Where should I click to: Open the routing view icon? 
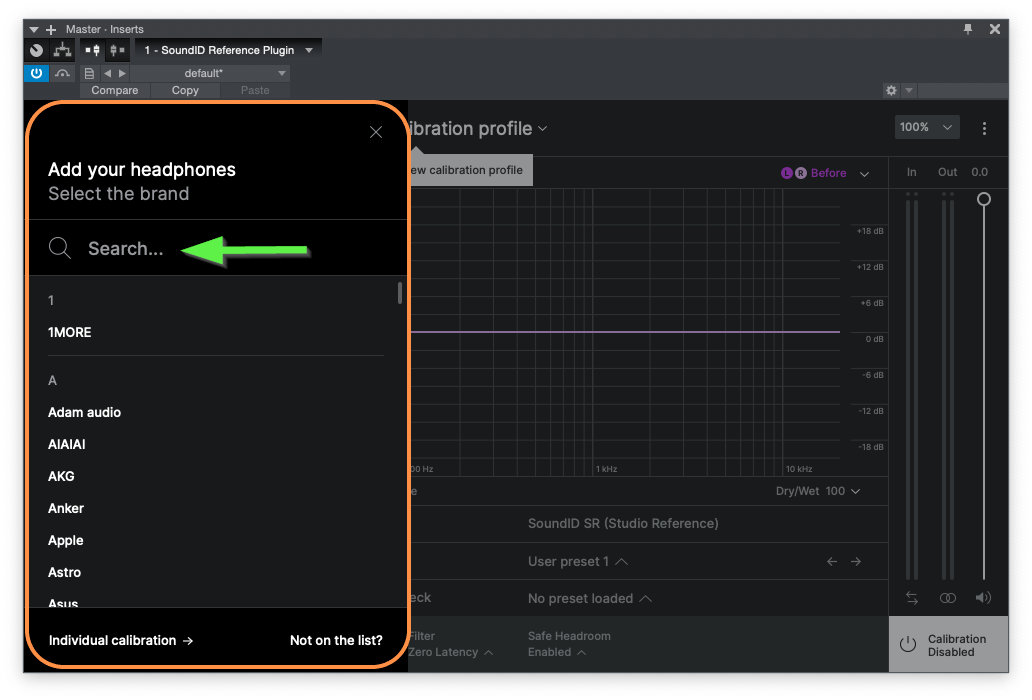(x=63, y=50)
